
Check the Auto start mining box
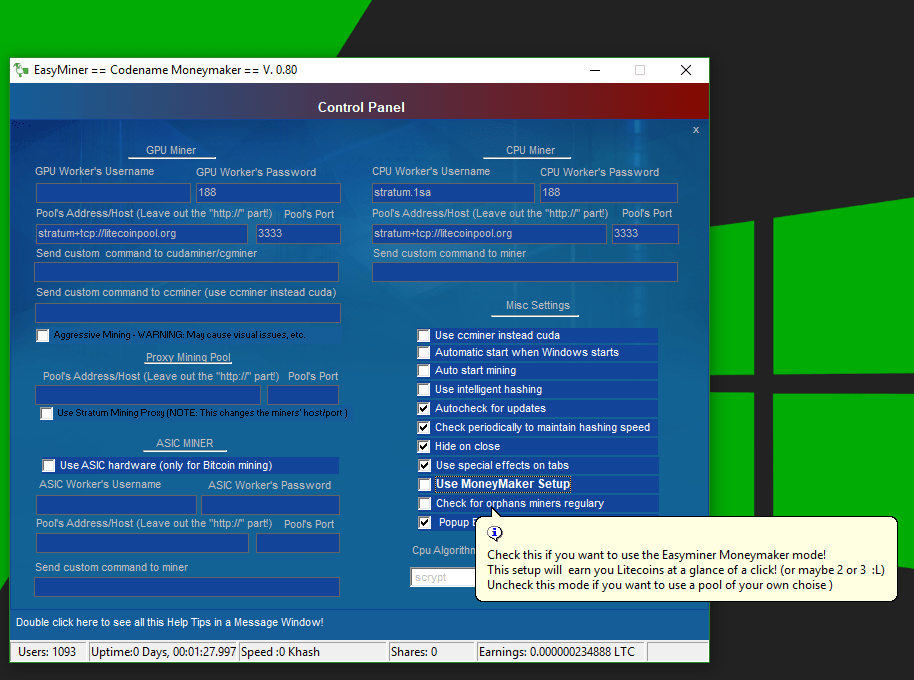[x=424, y=371]
